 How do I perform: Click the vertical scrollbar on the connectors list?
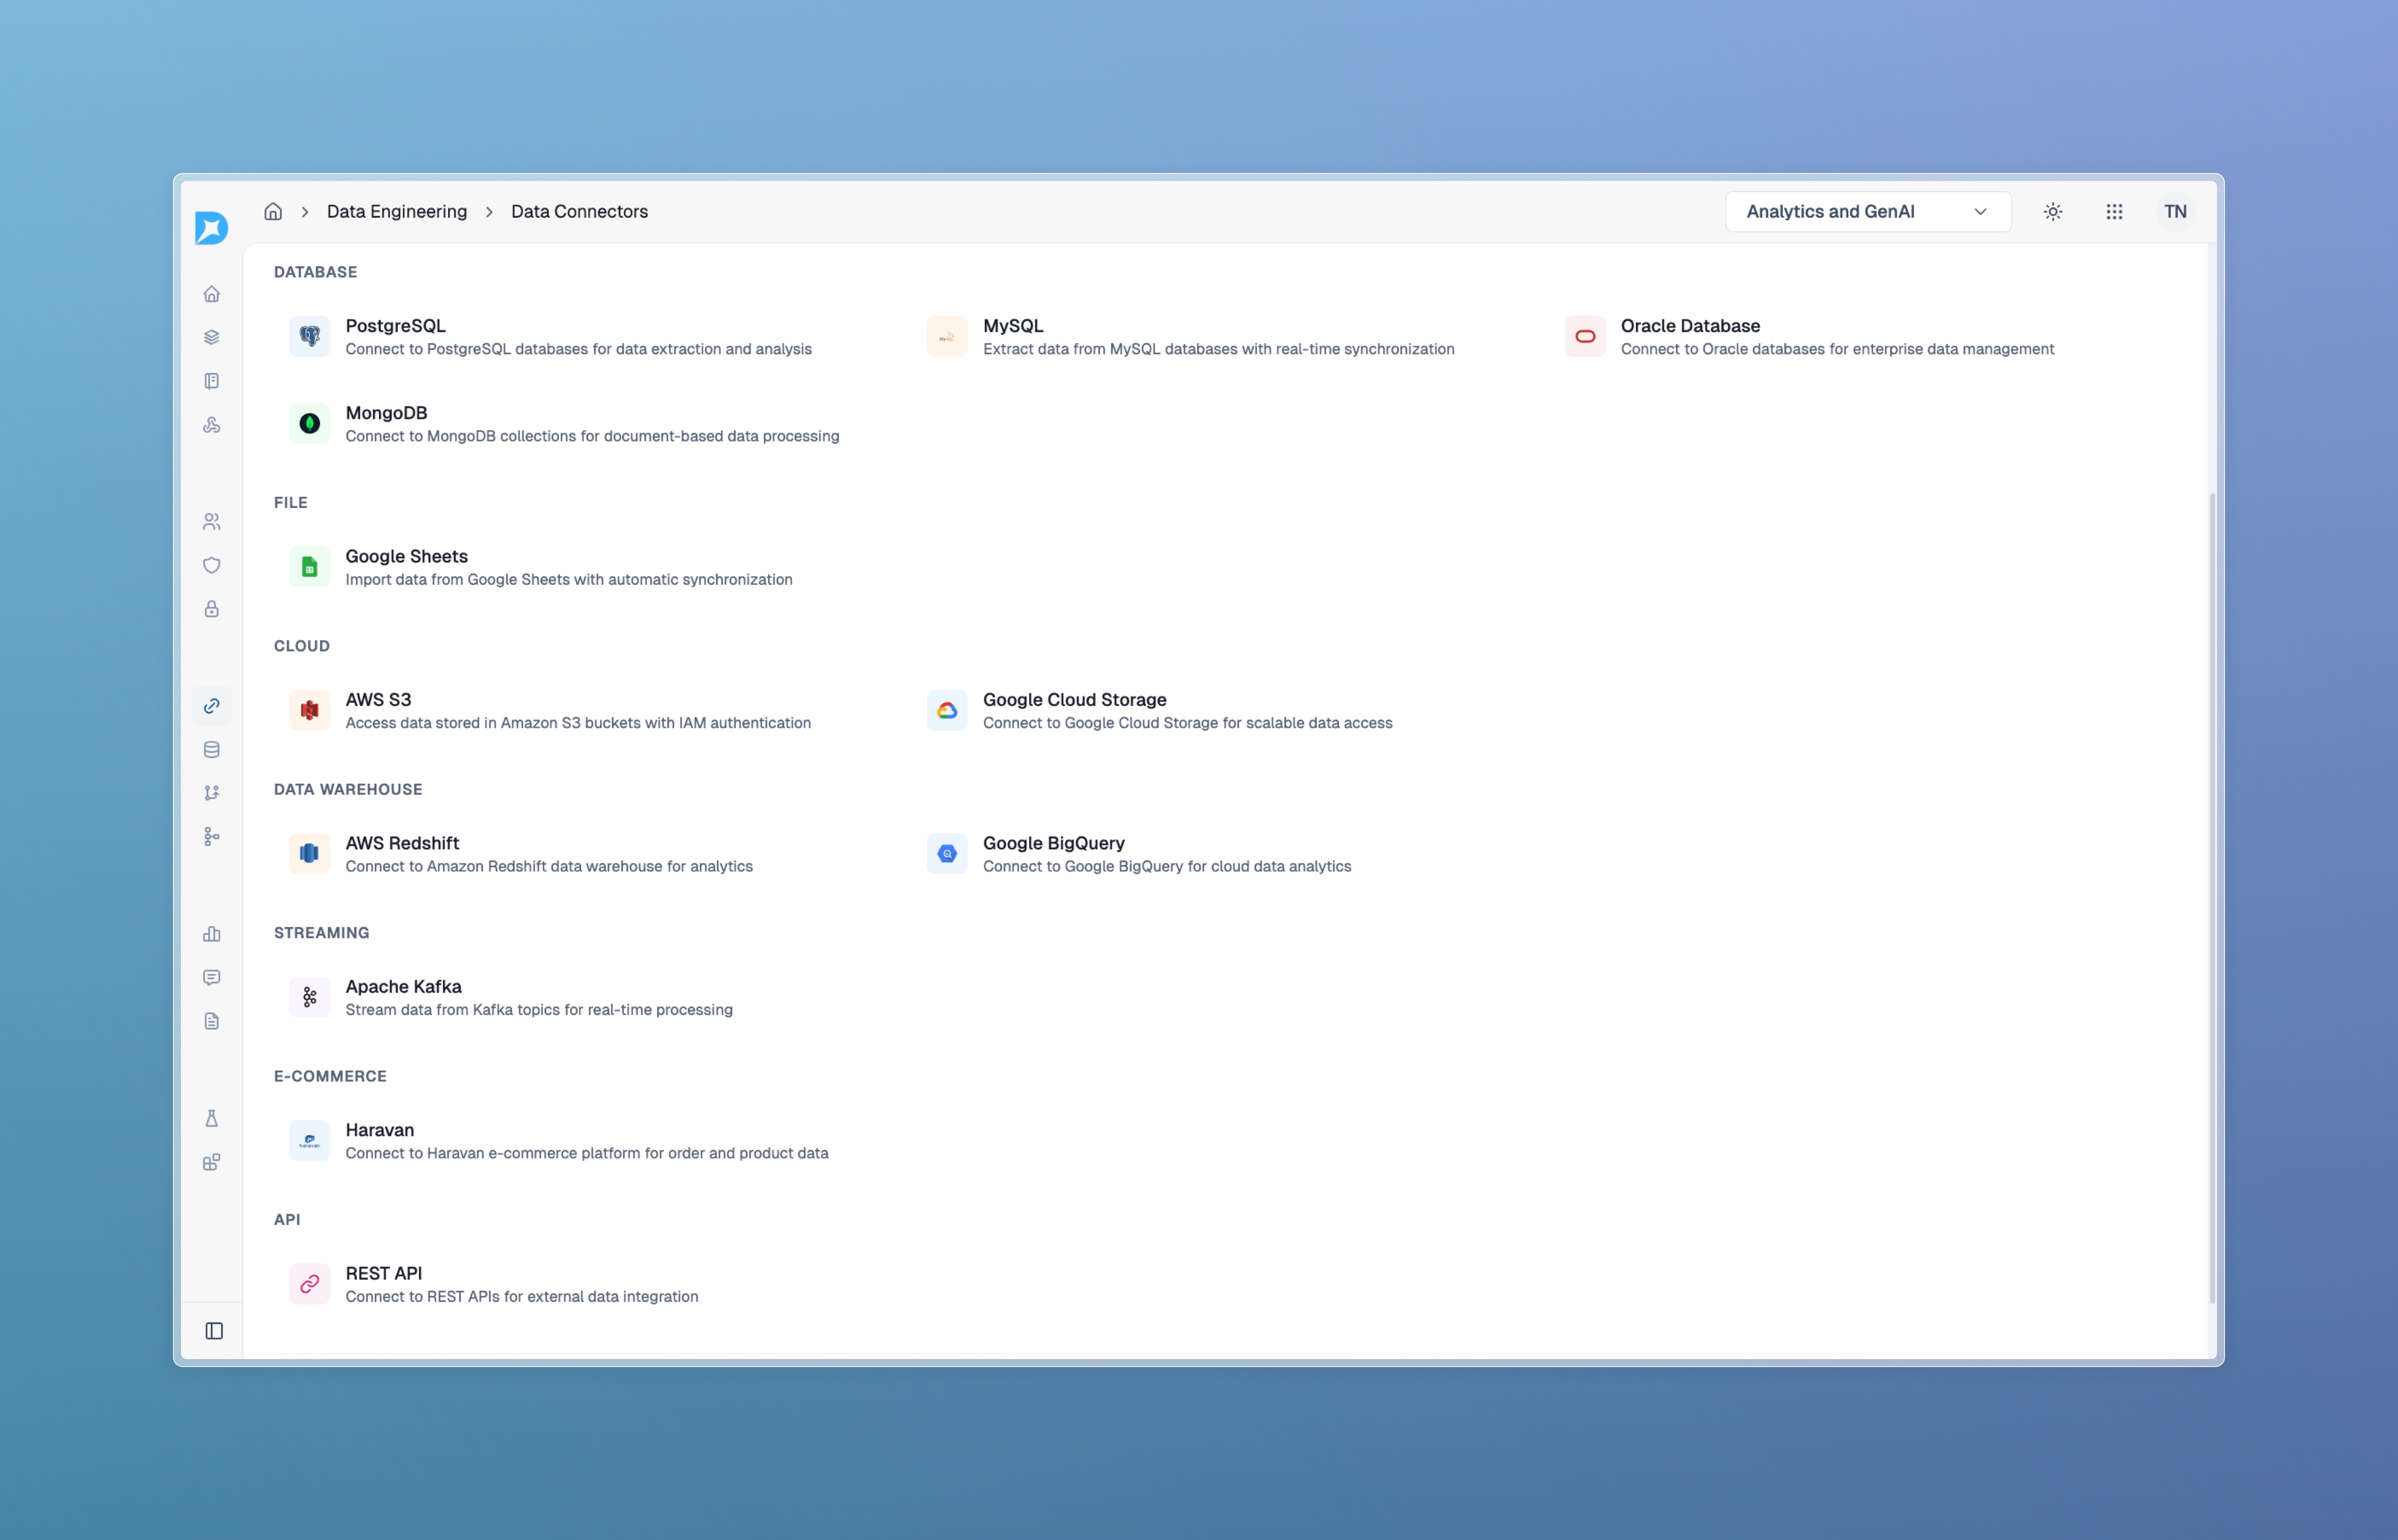2212,897
